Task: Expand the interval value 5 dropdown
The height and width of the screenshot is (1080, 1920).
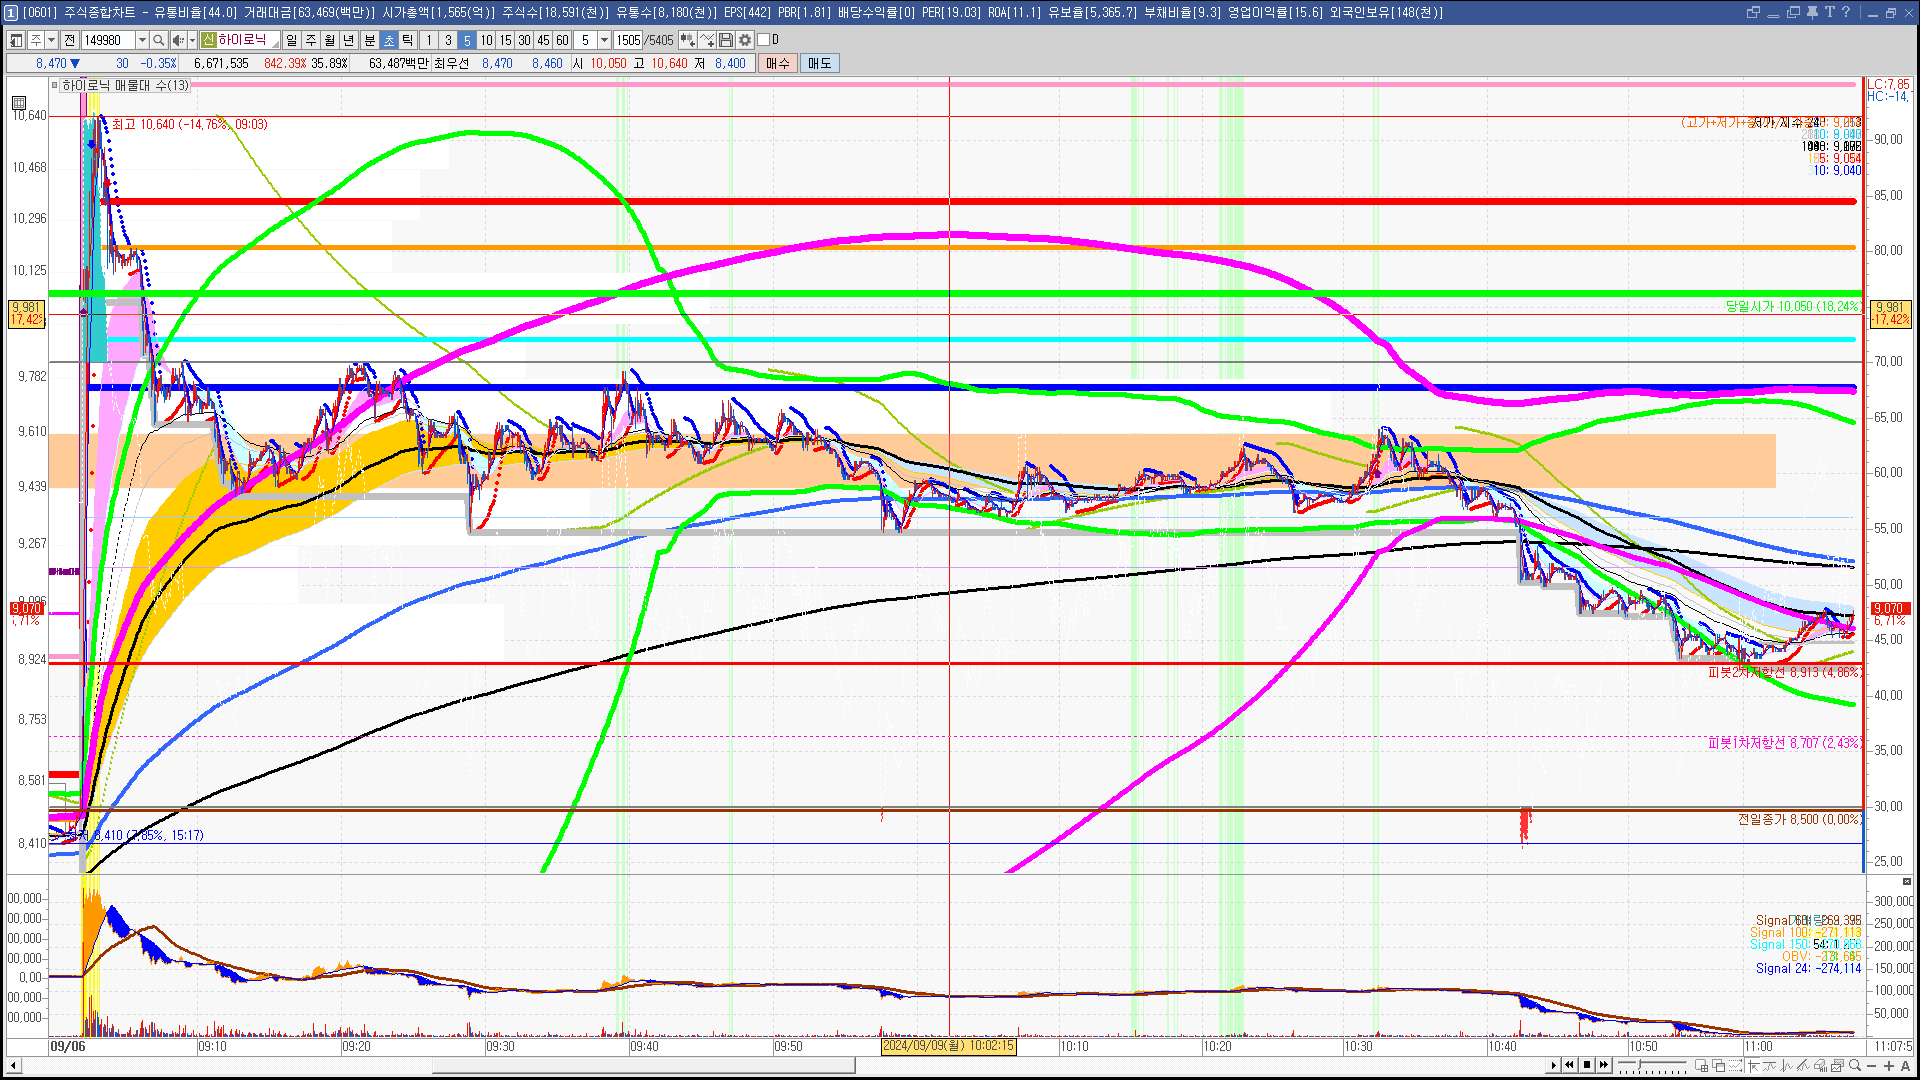Action: 604,40
